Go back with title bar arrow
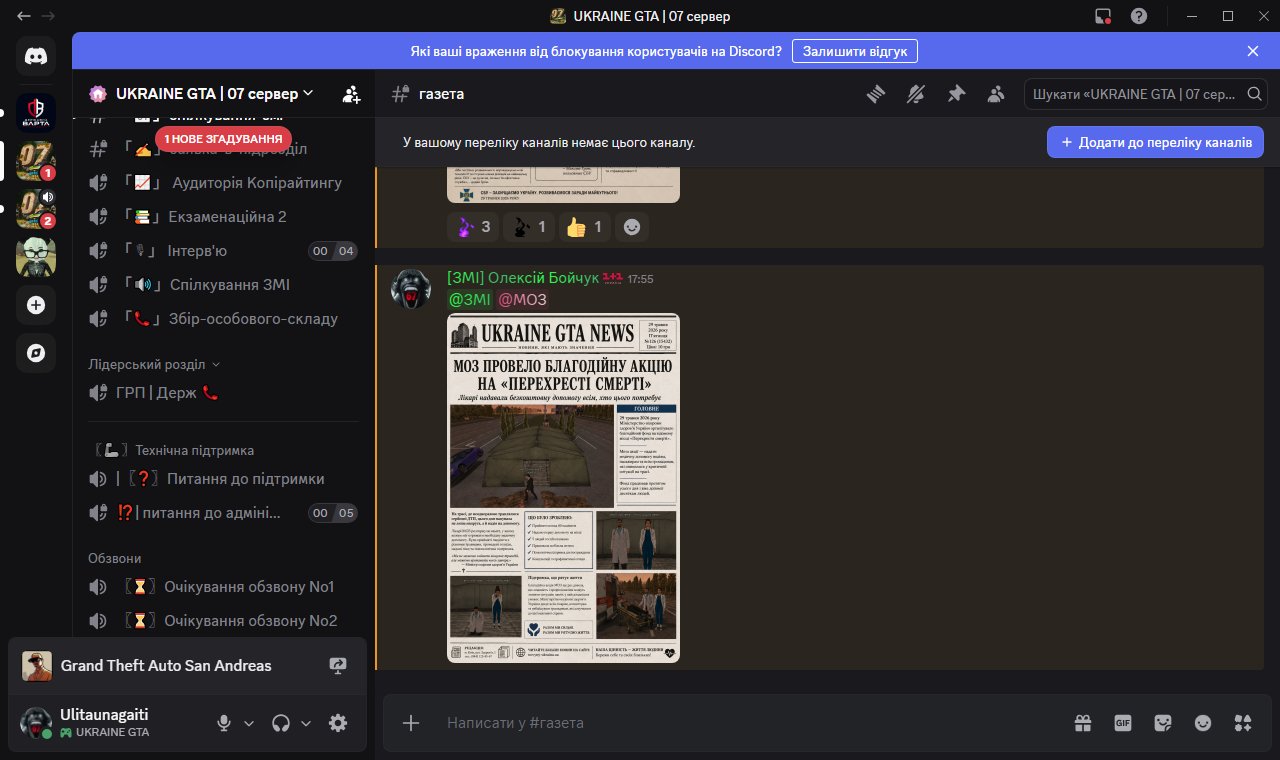Viewport: 1280px width, 760px height. [23, 16]
